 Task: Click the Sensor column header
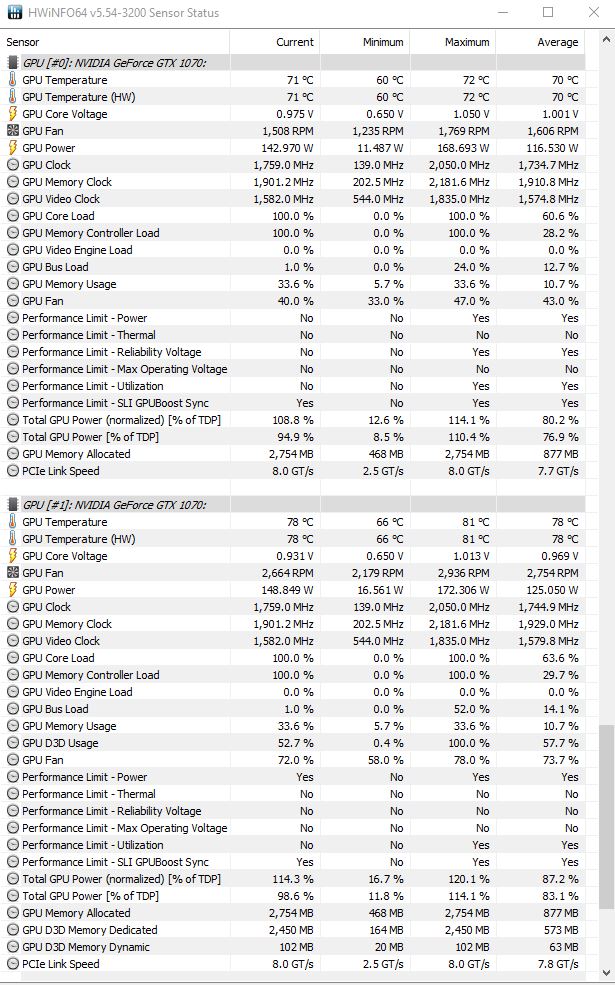coord(23,42)
